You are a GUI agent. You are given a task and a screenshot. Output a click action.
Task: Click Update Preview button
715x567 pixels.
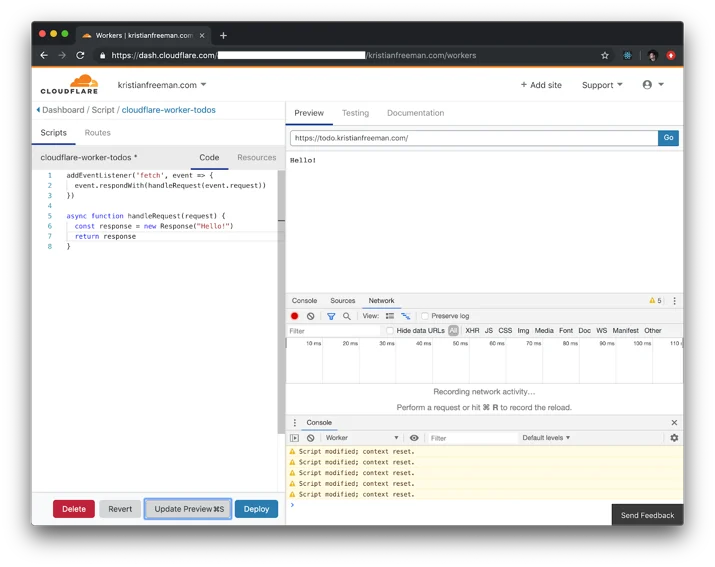pos(188,509)
